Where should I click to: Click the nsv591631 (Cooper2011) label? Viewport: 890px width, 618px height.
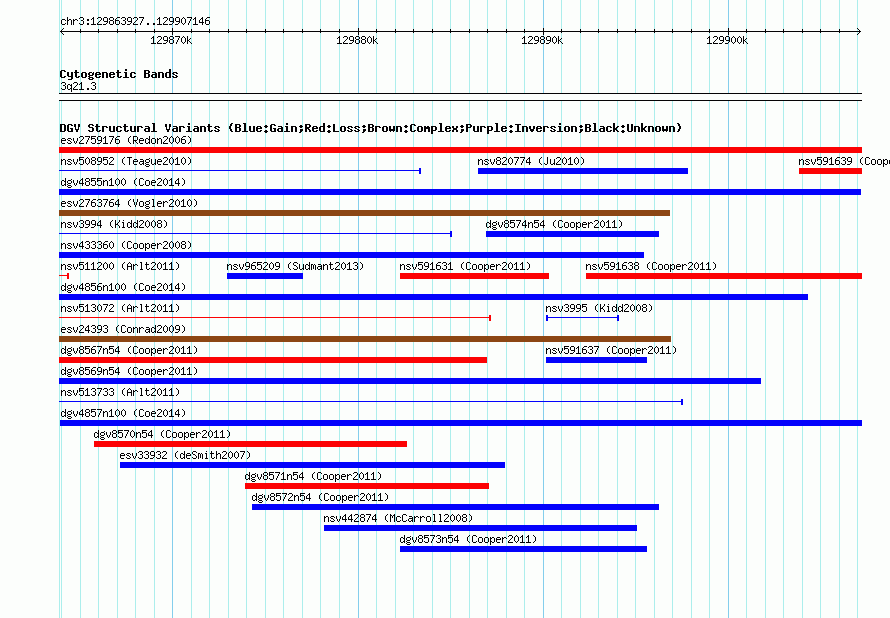[465, 266]
